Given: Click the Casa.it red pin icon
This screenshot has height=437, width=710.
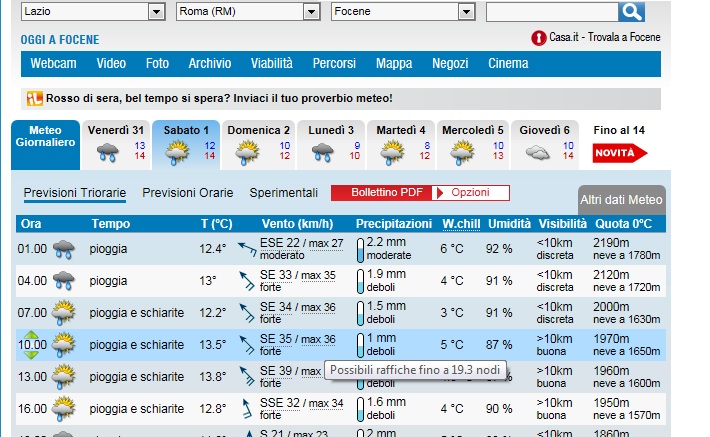Looking at the screenshot, I should click(x=539, y=38).
